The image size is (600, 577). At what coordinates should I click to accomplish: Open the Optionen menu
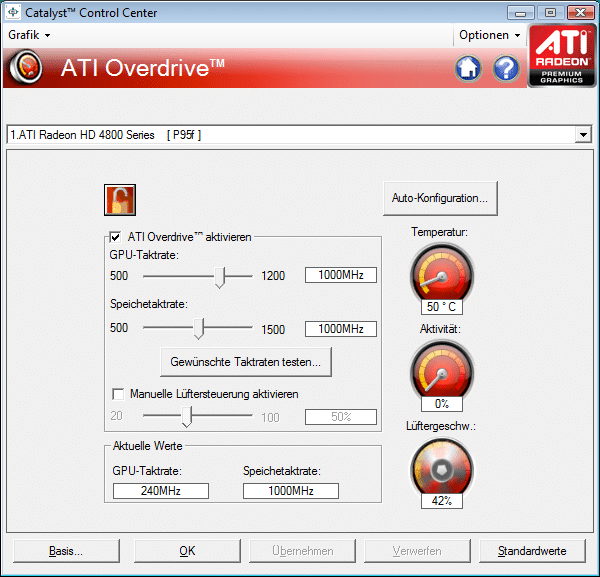click(489, 35)
